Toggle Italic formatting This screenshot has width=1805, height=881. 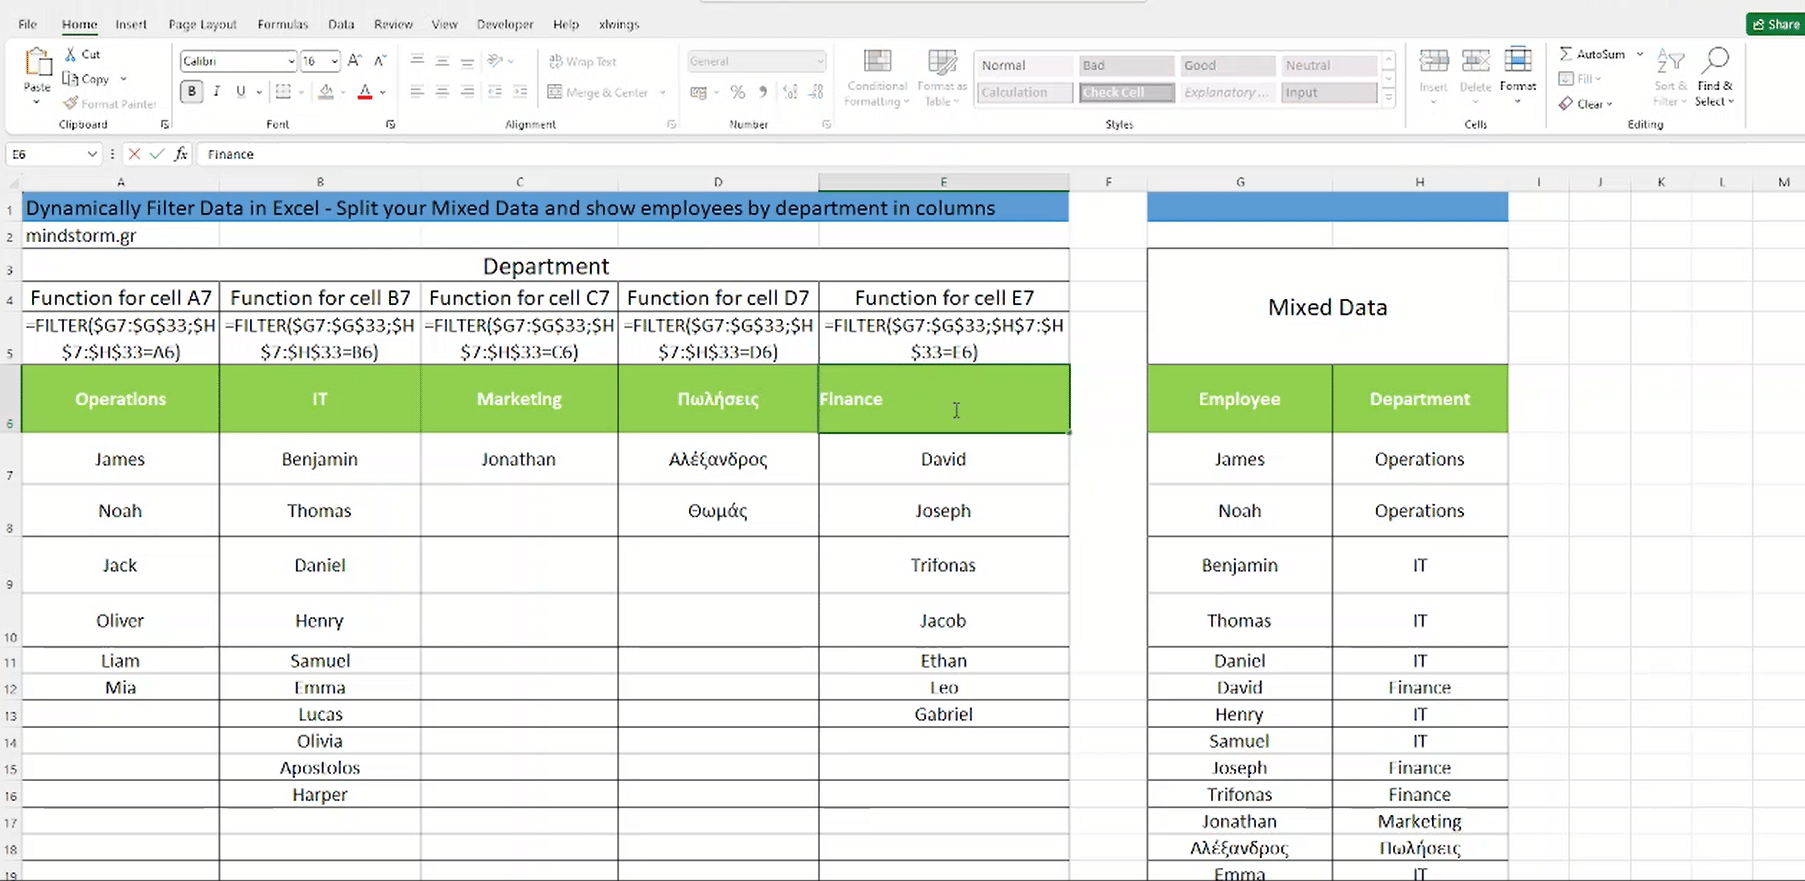pyautogui.click(x=216, y=92)
